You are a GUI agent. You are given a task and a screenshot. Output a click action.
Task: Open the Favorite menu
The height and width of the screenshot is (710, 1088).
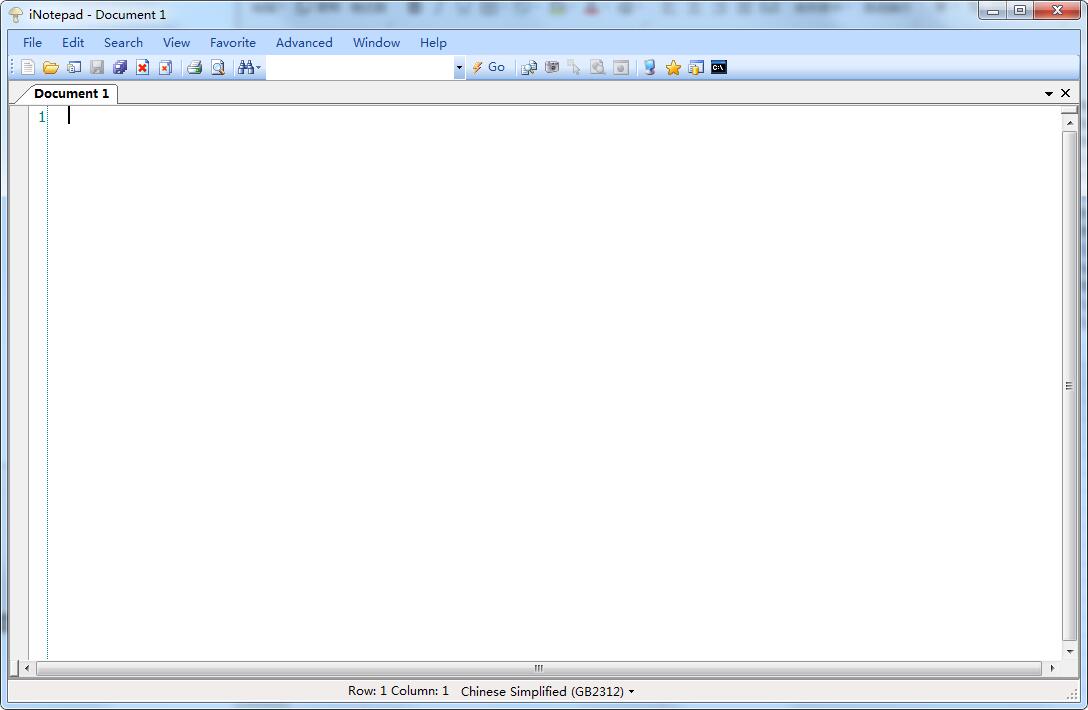233,43
